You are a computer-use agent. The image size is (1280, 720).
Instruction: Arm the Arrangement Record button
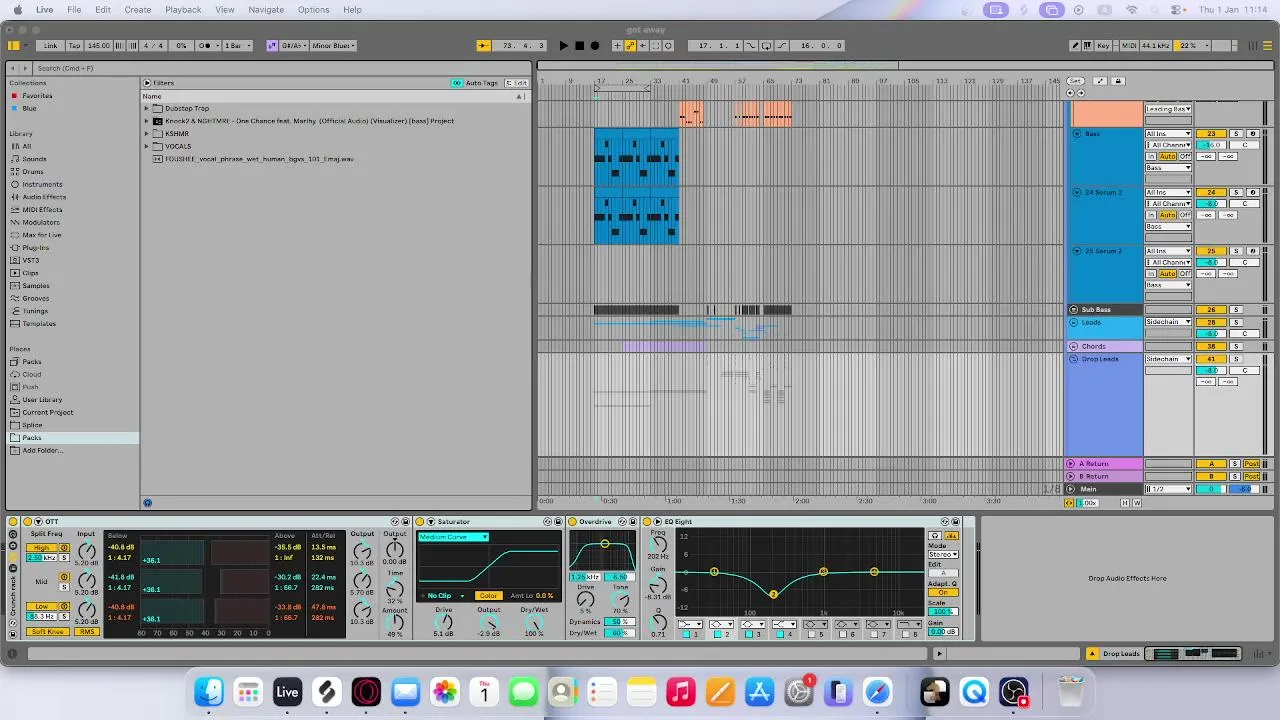[595, 45]
